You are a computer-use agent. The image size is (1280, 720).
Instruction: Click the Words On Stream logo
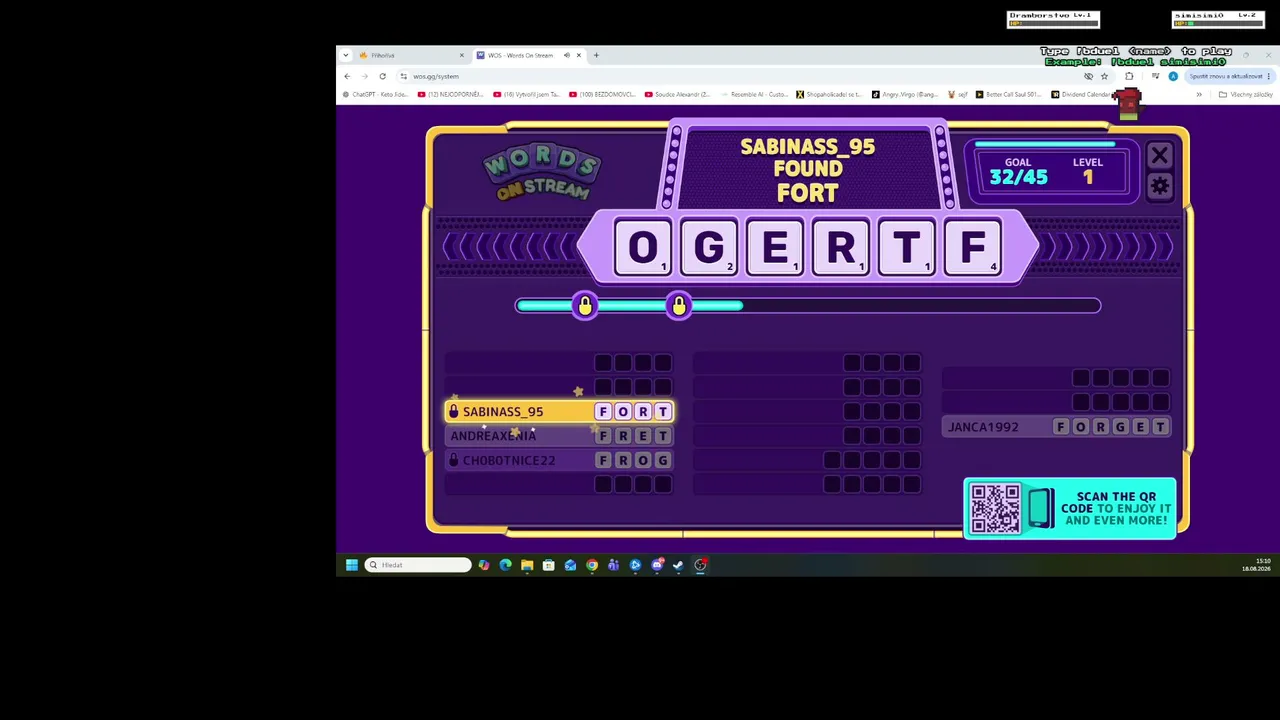point(542,174)
